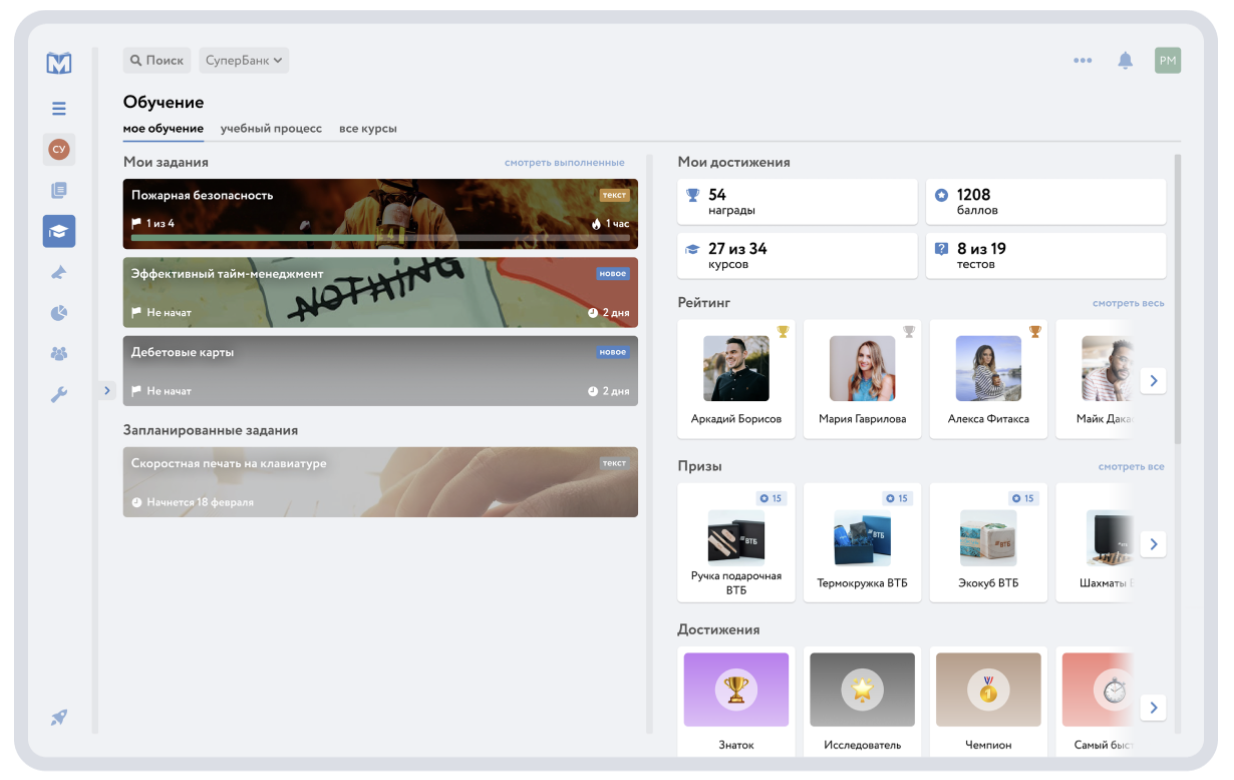The image size is (1234, 780).
Task: Open the Ручка подарочная ВТБ prize image
Action: (x=736, y=538)
